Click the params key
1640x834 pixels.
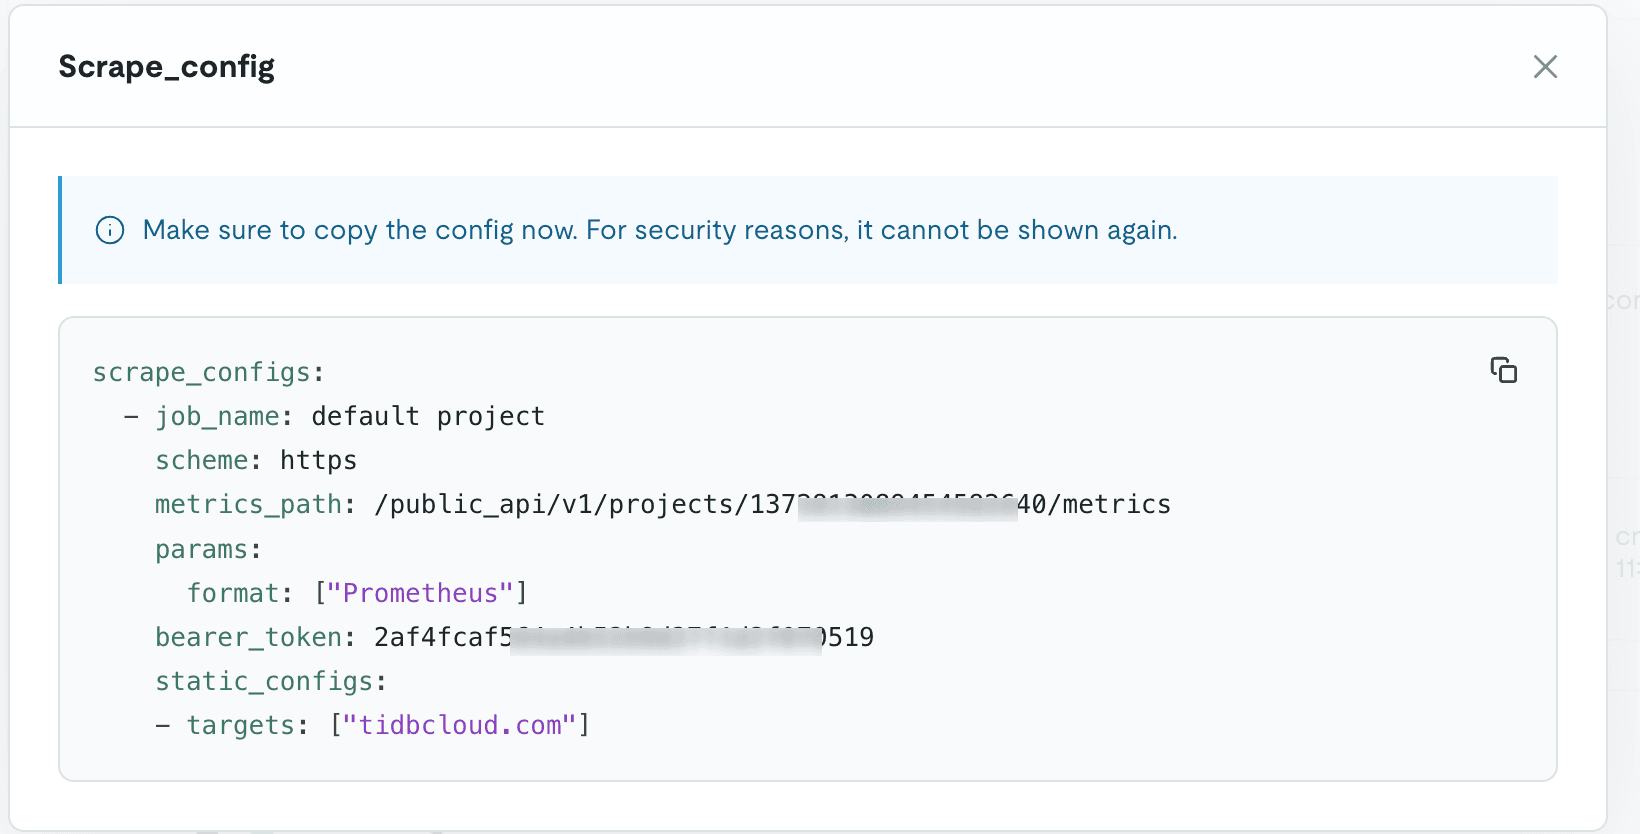pos(201,549)
